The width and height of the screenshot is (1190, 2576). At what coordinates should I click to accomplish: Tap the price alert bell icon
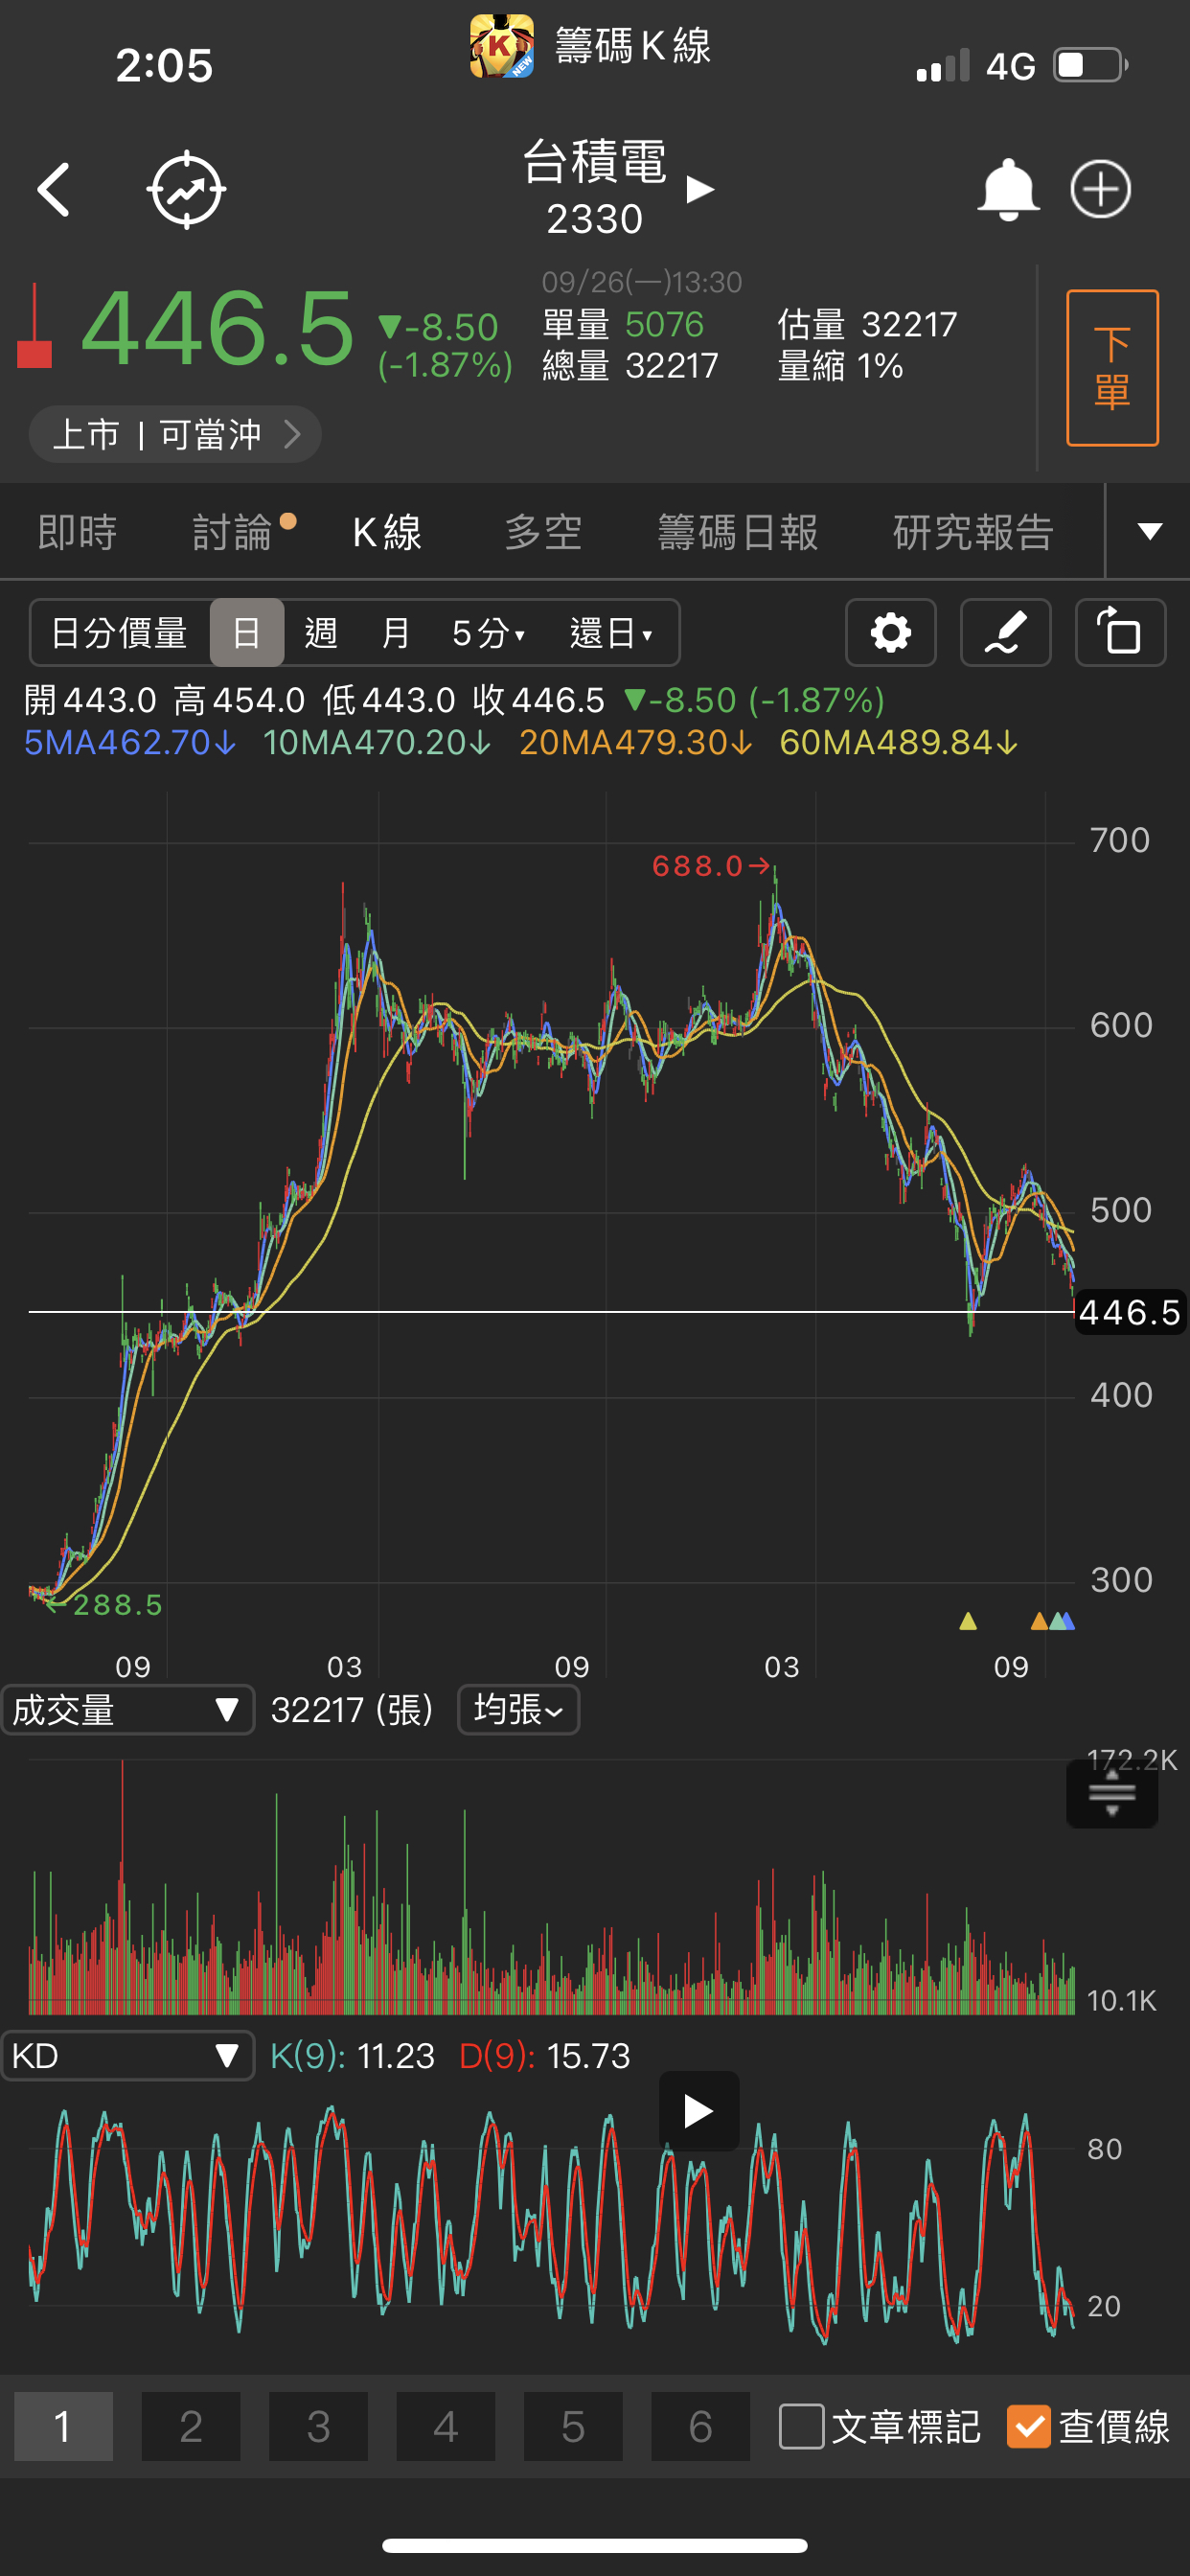tap(1007, 189)
